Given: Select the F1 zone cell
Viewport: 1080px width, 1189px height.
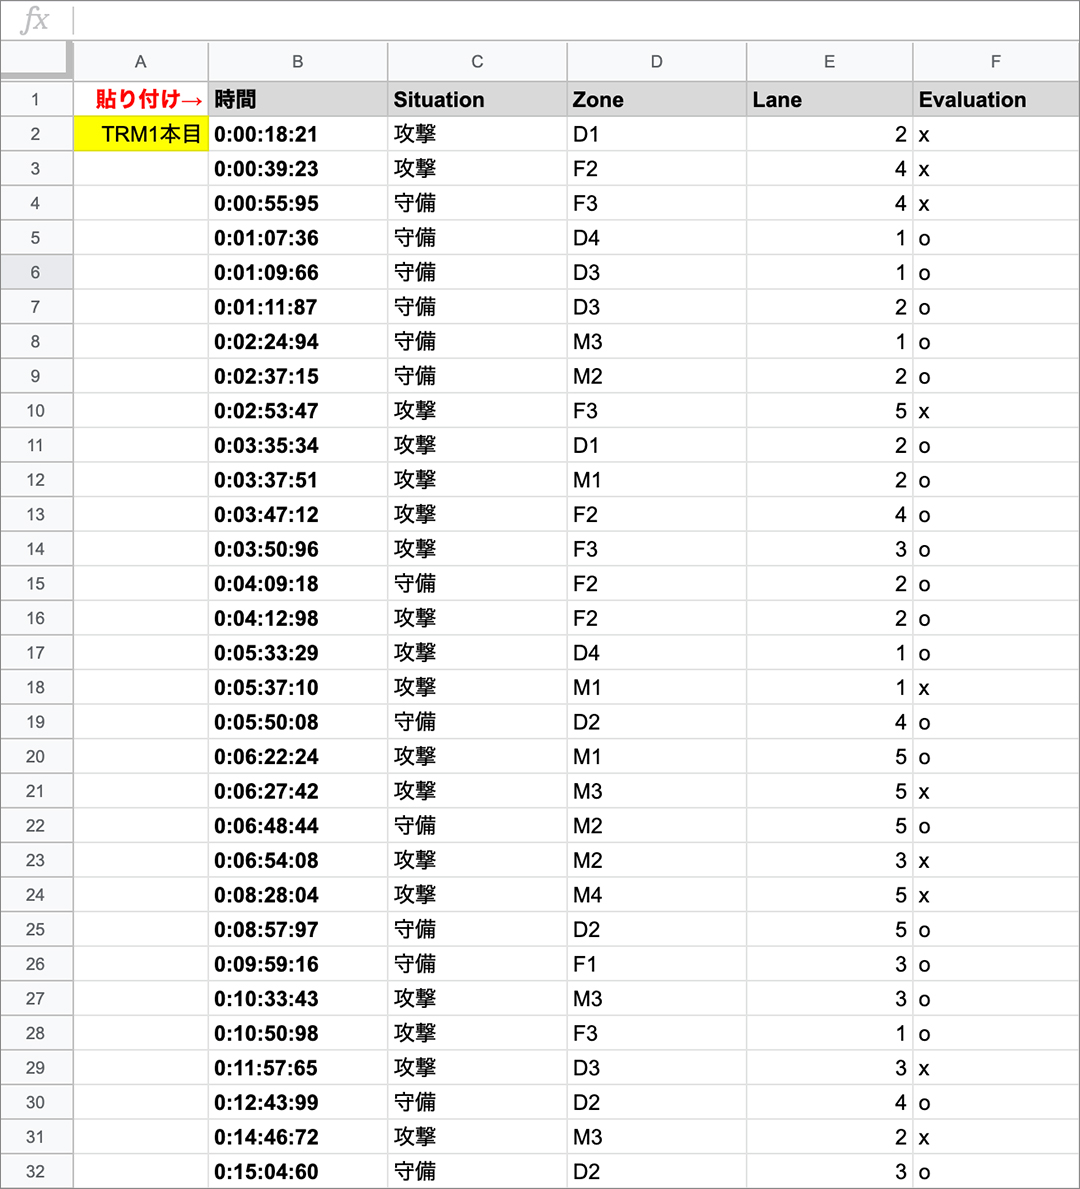Looking at the screenshot, I should tap(656, 964).
